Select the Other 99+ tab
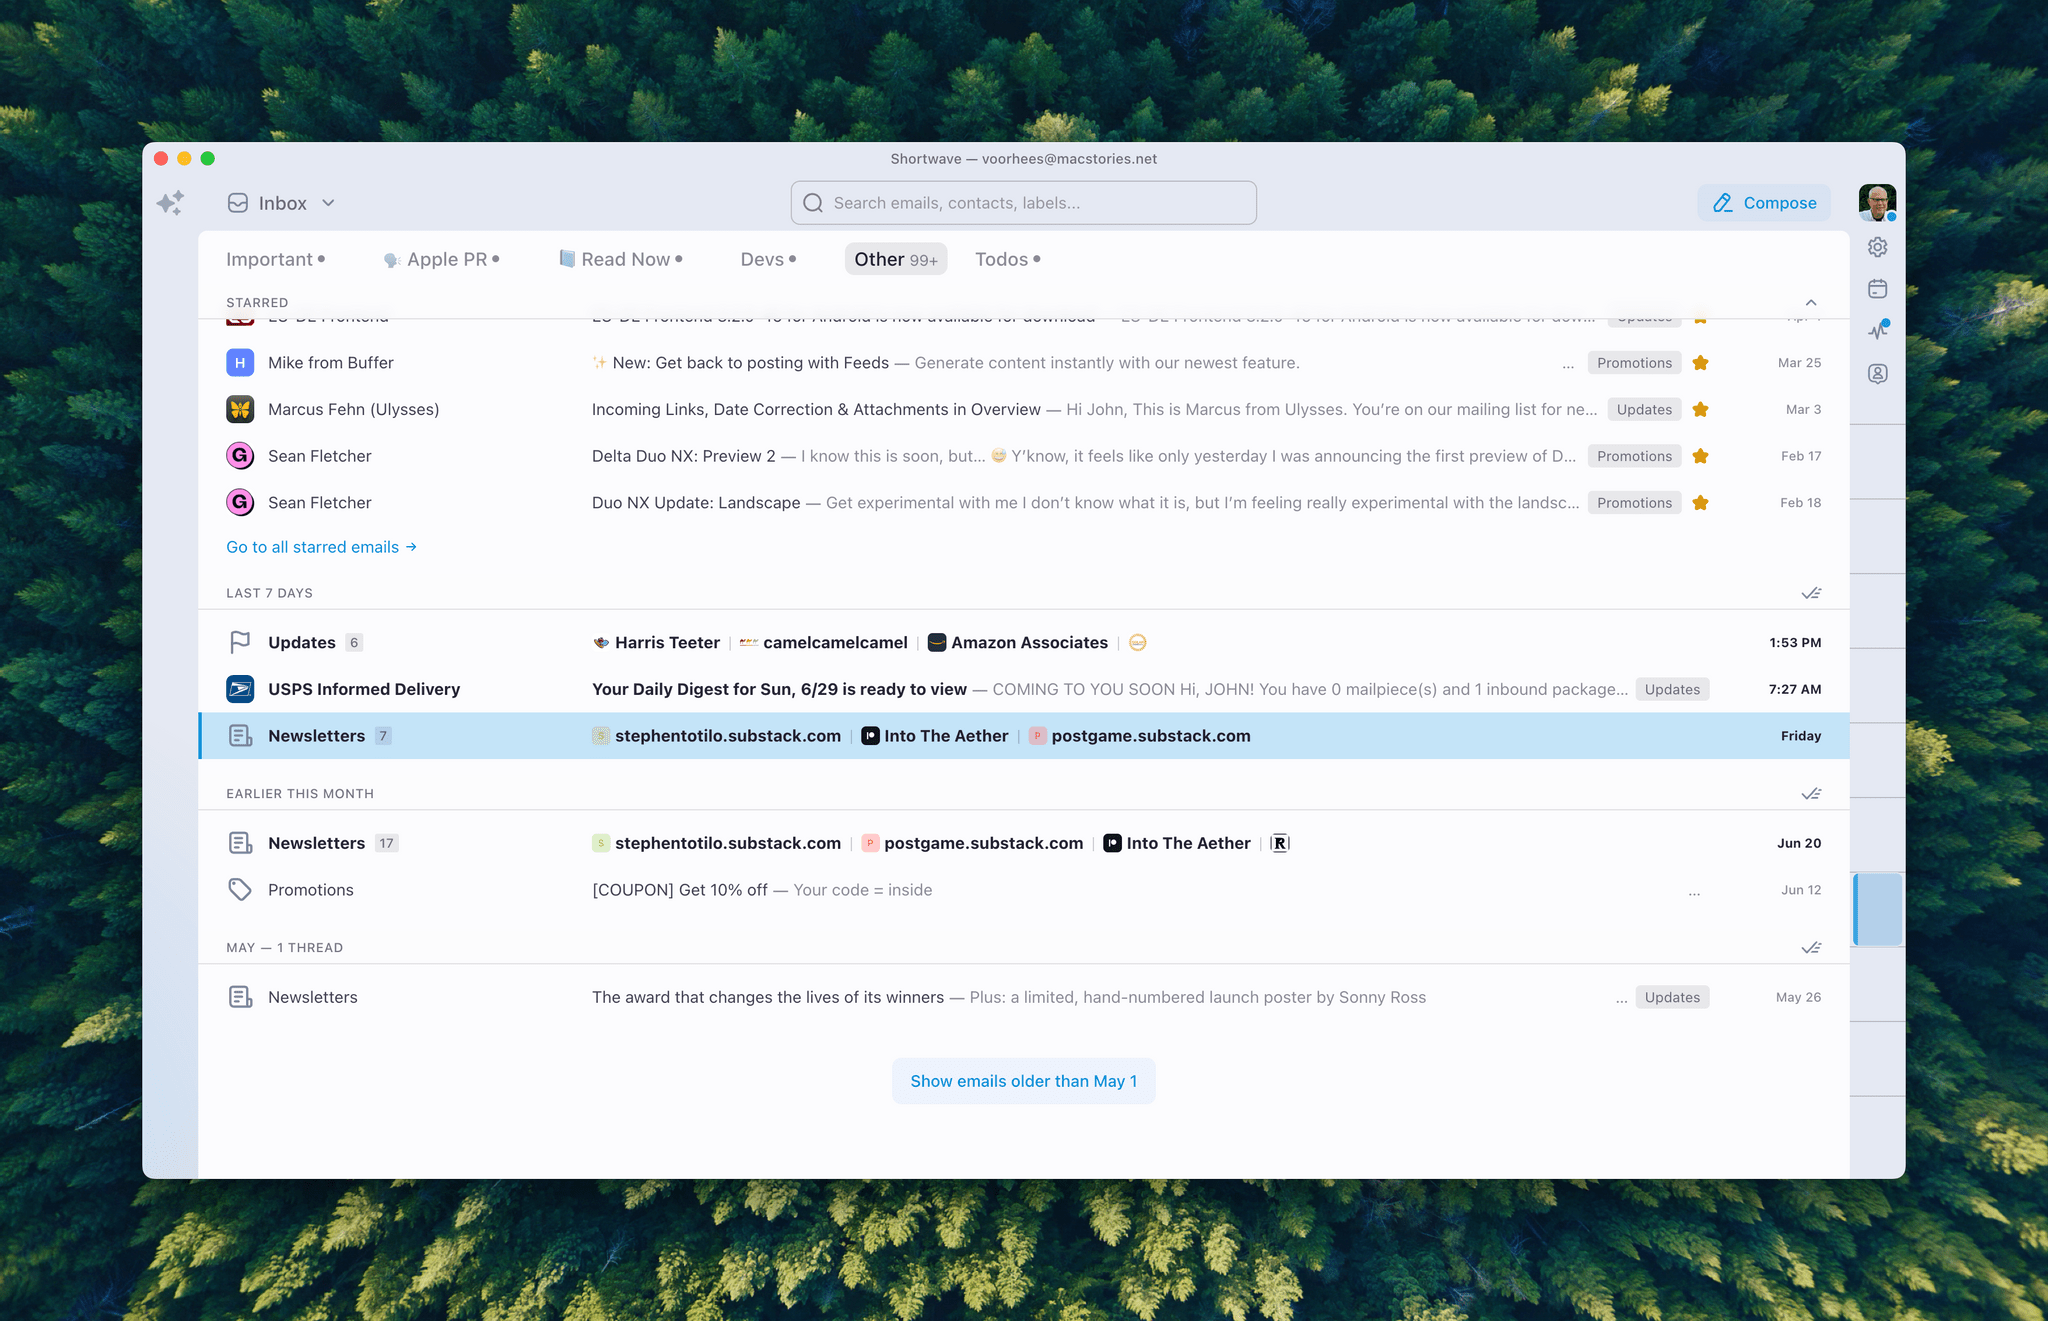This screenshot has height=1321, width=2048. point(896,259)
